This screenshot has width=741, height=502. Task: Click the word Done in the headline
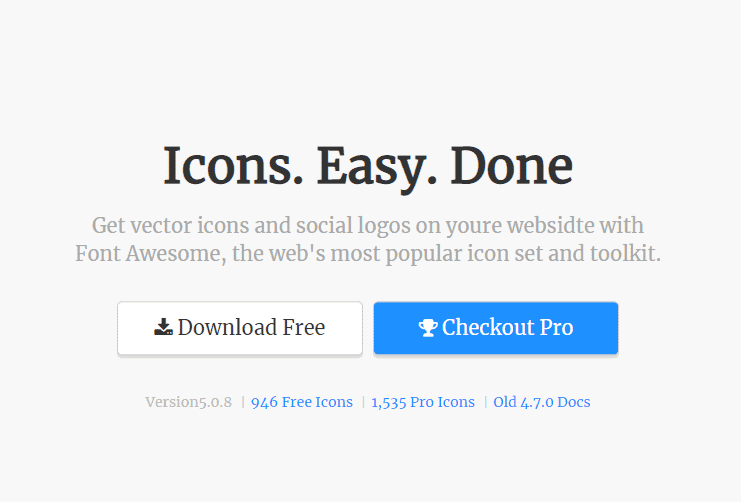512,165
